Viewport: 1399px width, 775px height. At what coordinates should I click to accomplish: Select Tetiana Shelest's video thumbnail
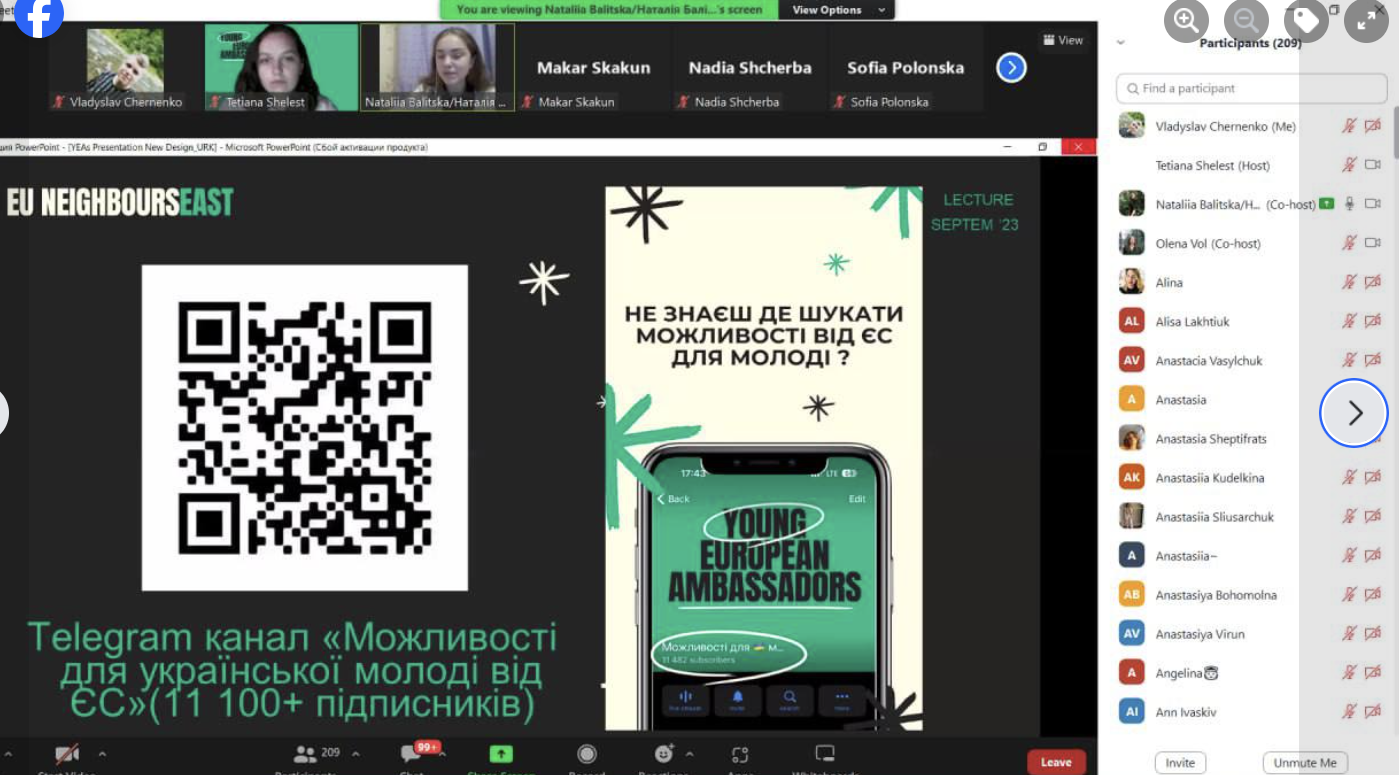280,67
